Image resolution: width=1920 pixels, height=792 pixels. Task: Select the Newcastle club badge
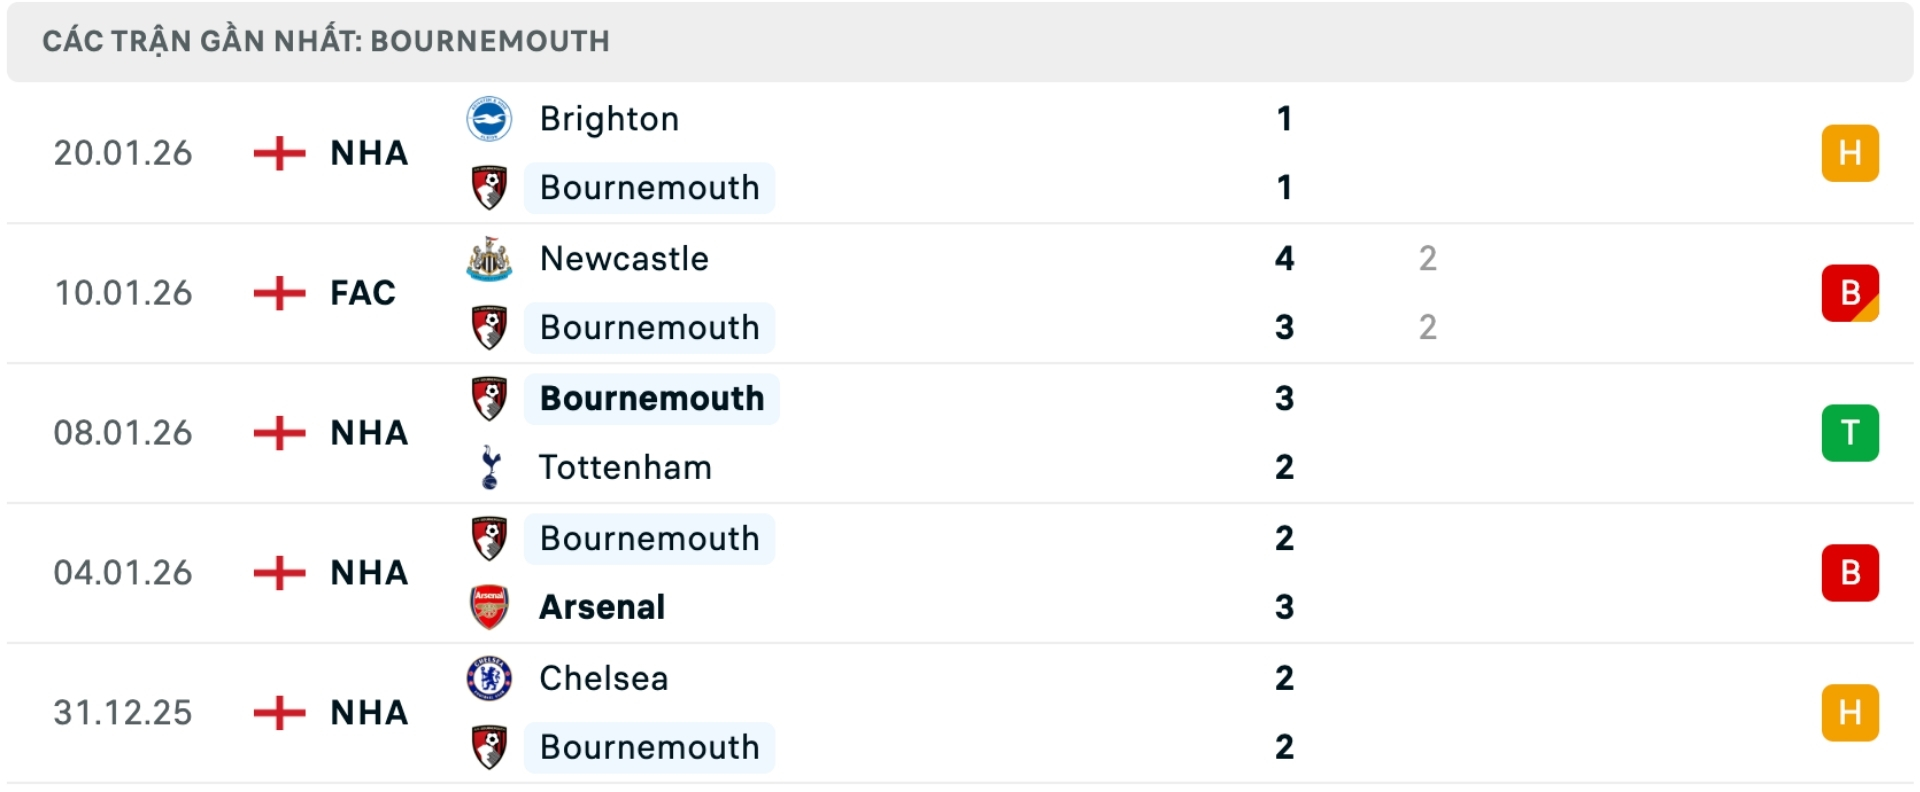click(489, 258)
